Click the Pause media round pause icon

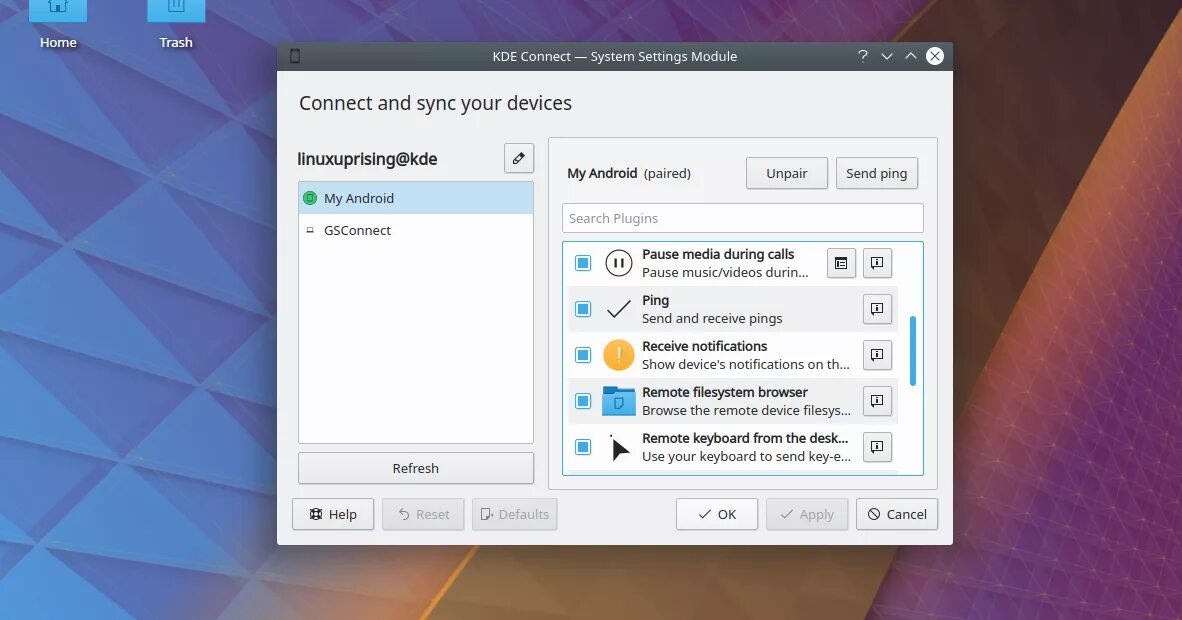point(619,263)
